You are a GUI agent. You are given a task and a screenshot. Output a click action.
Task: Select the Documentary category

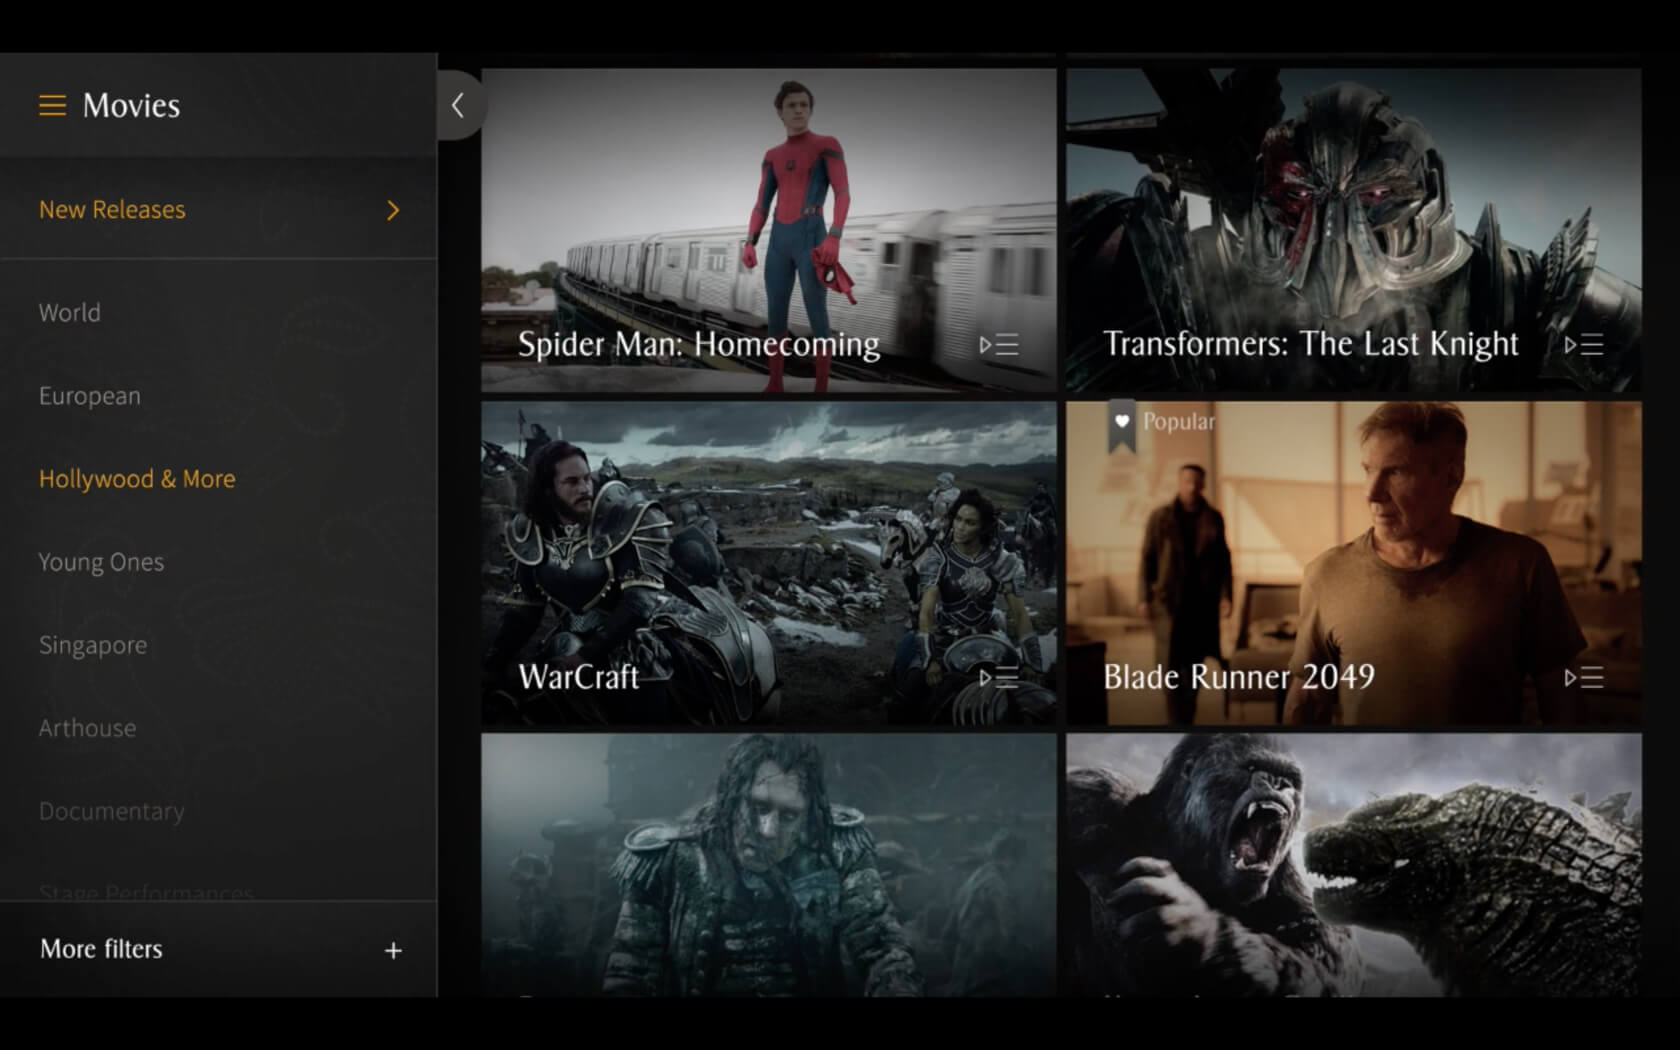click(111, 811)
